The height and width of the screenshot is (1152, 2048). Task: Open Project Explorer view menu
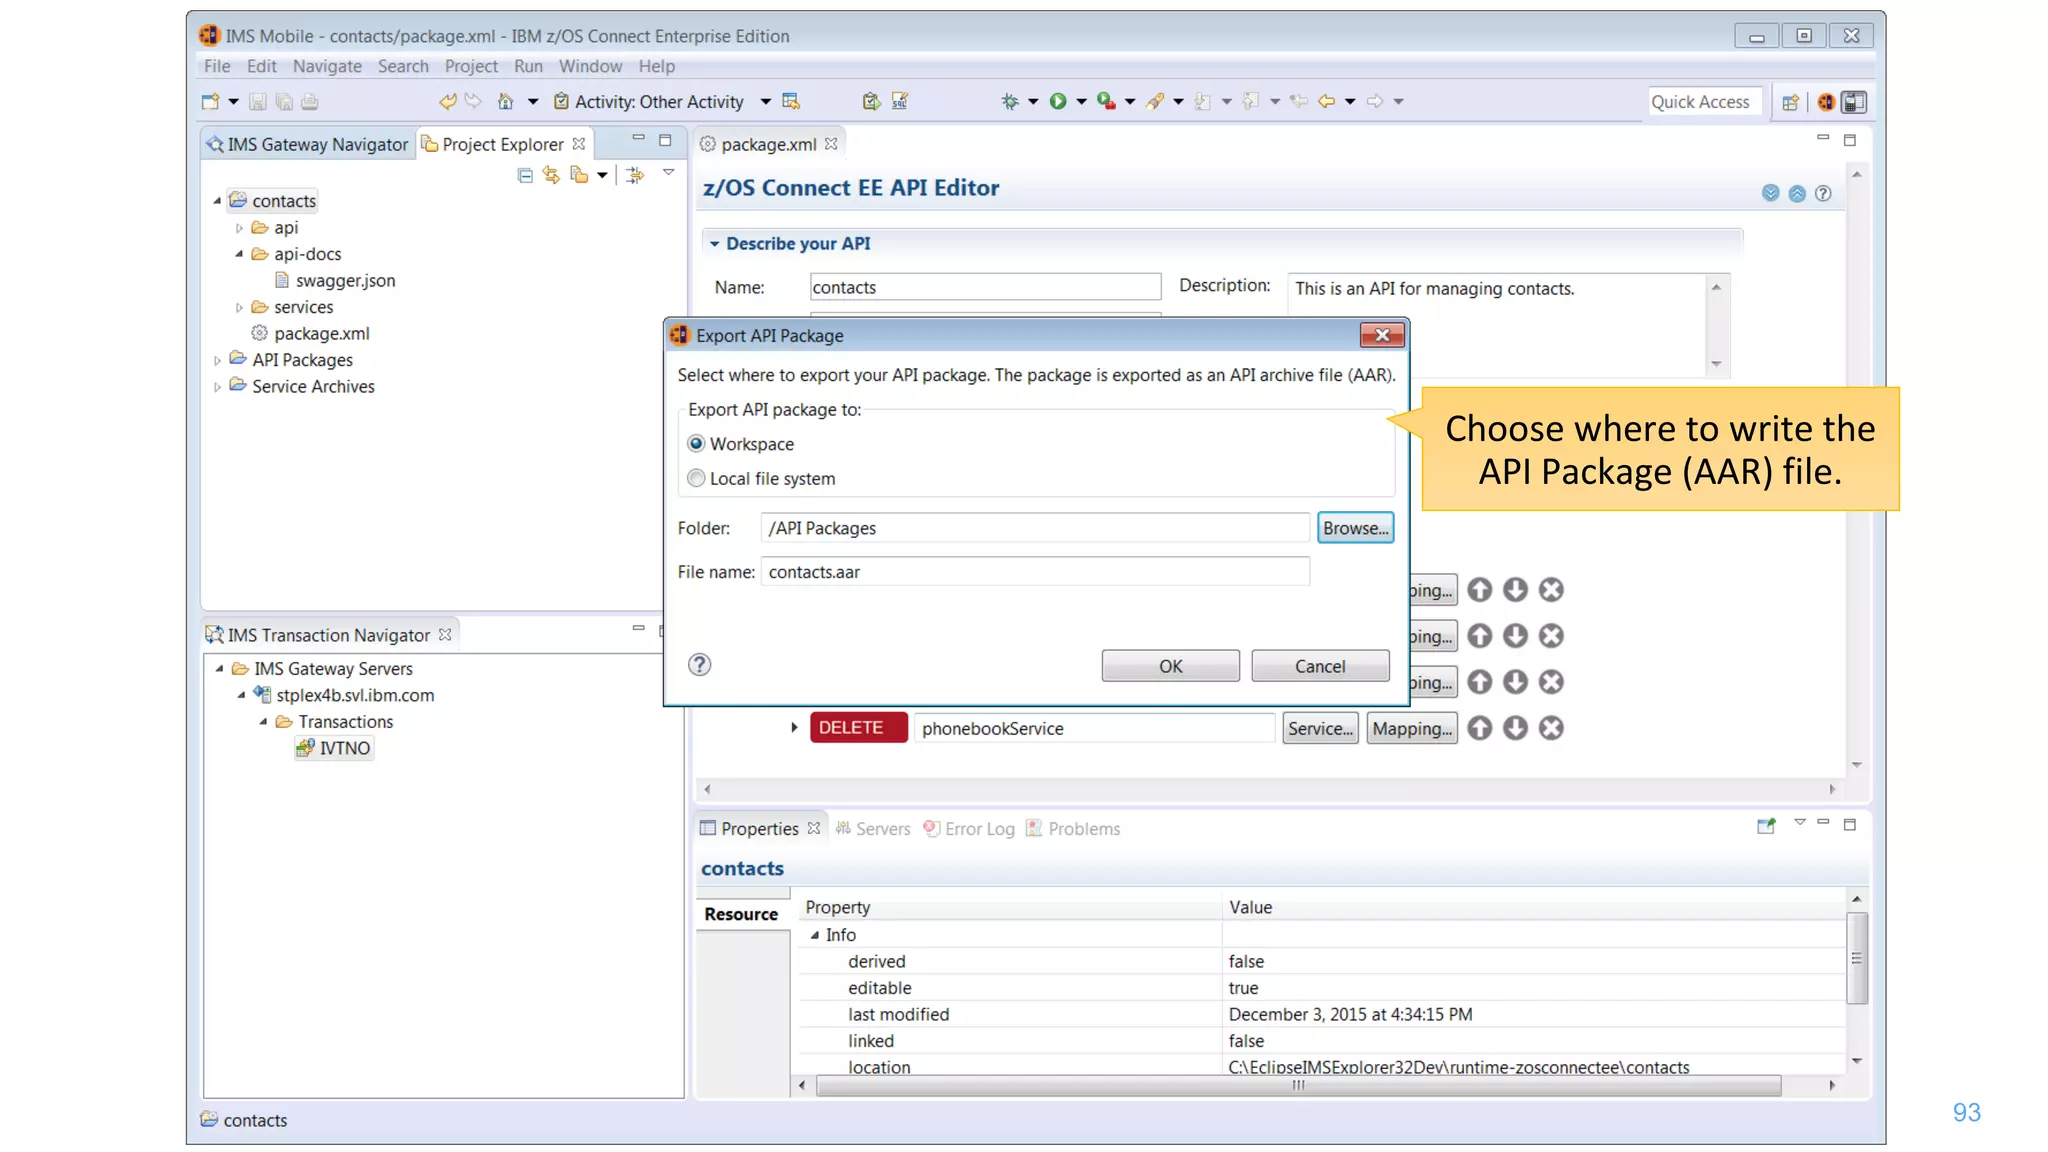668,173
